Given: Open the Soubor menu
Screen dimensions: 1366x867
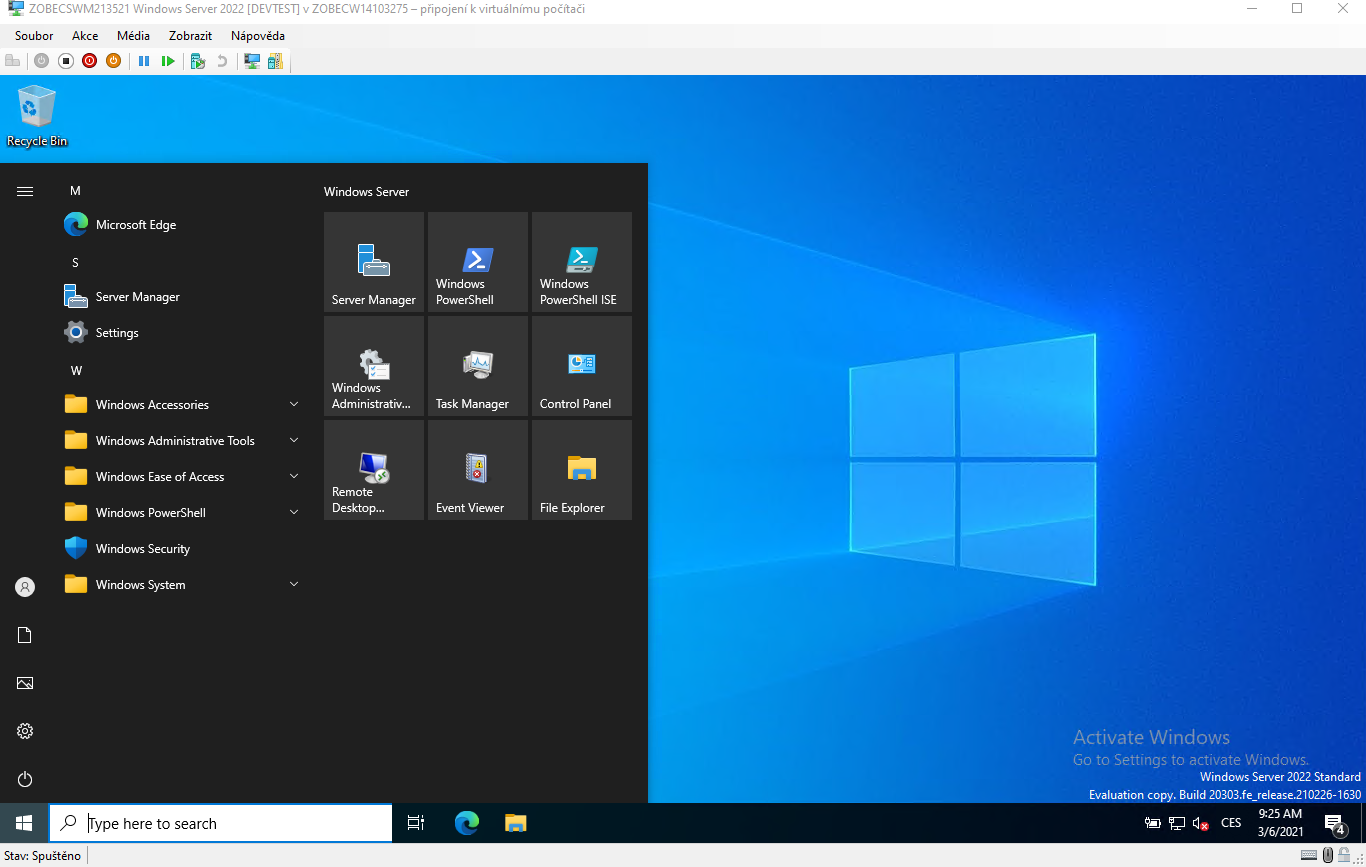Looking at the screenshot, I should (x=34, y=36).
